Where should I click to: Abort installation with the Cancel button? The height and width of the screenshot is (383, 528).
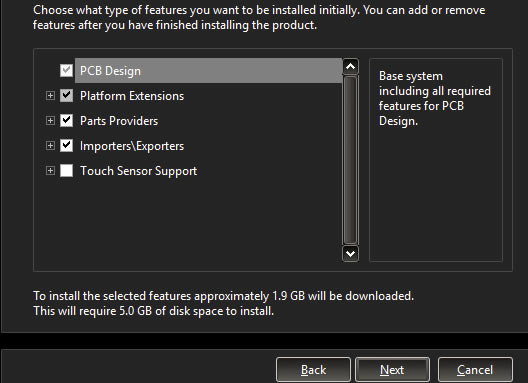[475, 370]
